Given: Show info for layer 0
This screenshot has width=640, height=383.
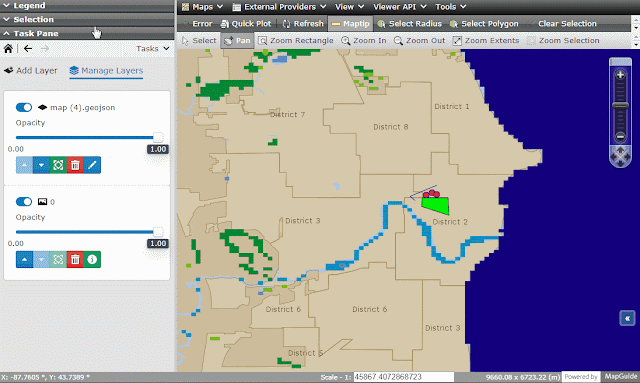Looking at the screenshot, I should pyautogui.click(x=92, y=260).
